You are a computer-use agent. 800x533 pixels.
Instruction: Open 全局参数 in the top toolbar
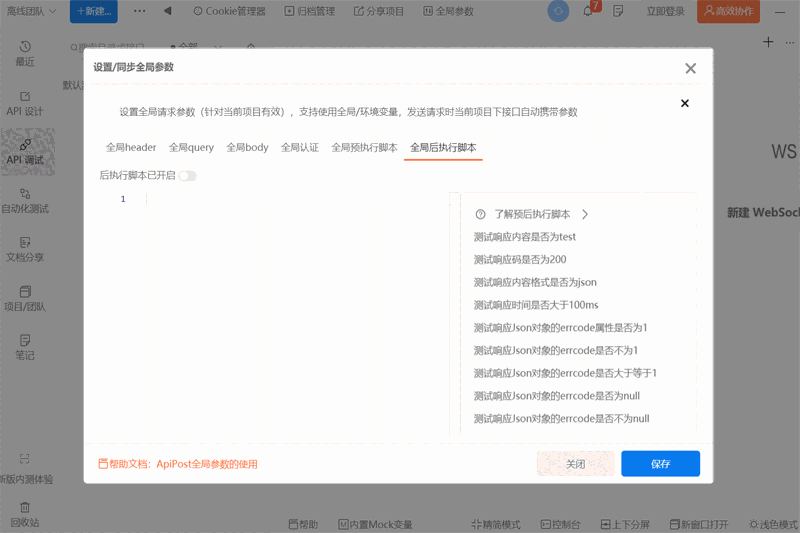(x=448, y=11)
